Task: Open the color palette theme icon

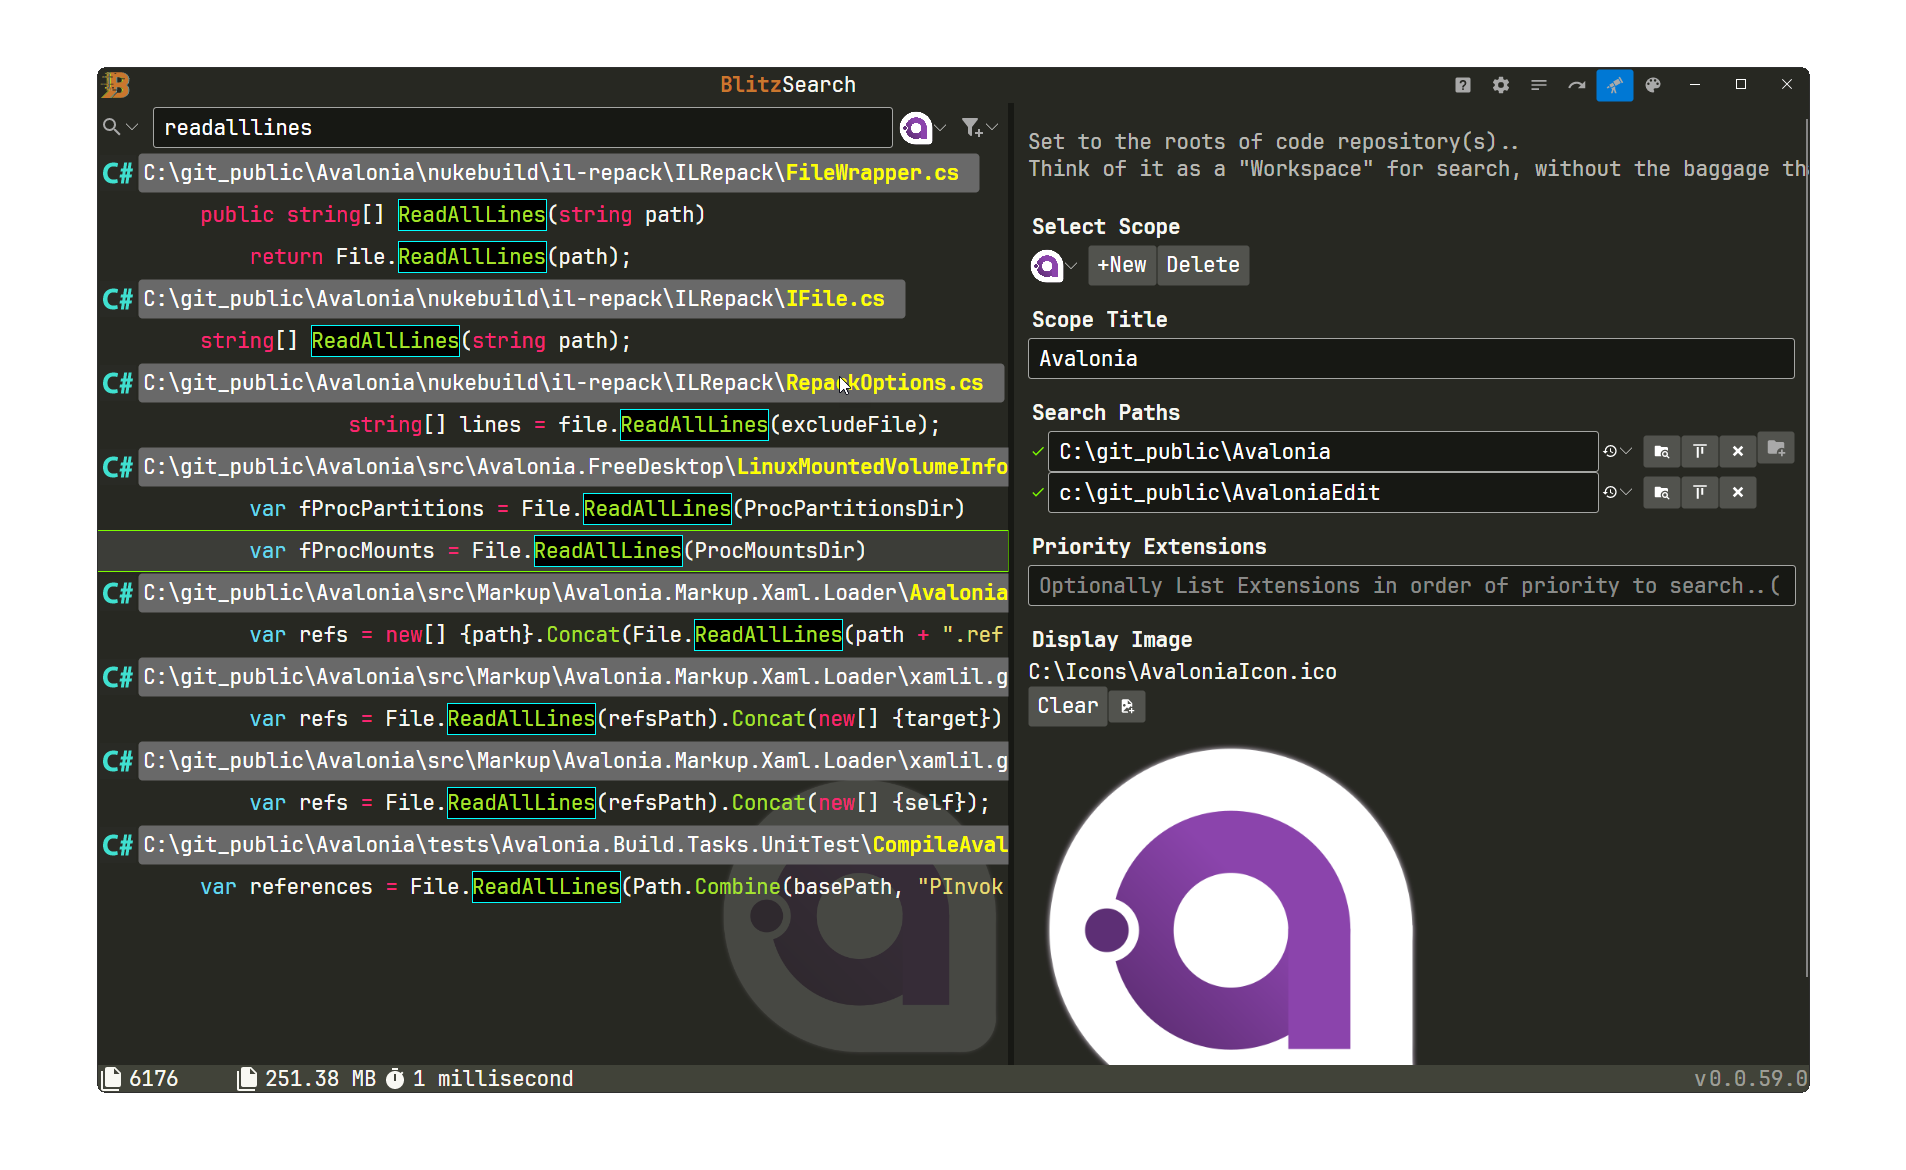Action: coord(1653,85)
